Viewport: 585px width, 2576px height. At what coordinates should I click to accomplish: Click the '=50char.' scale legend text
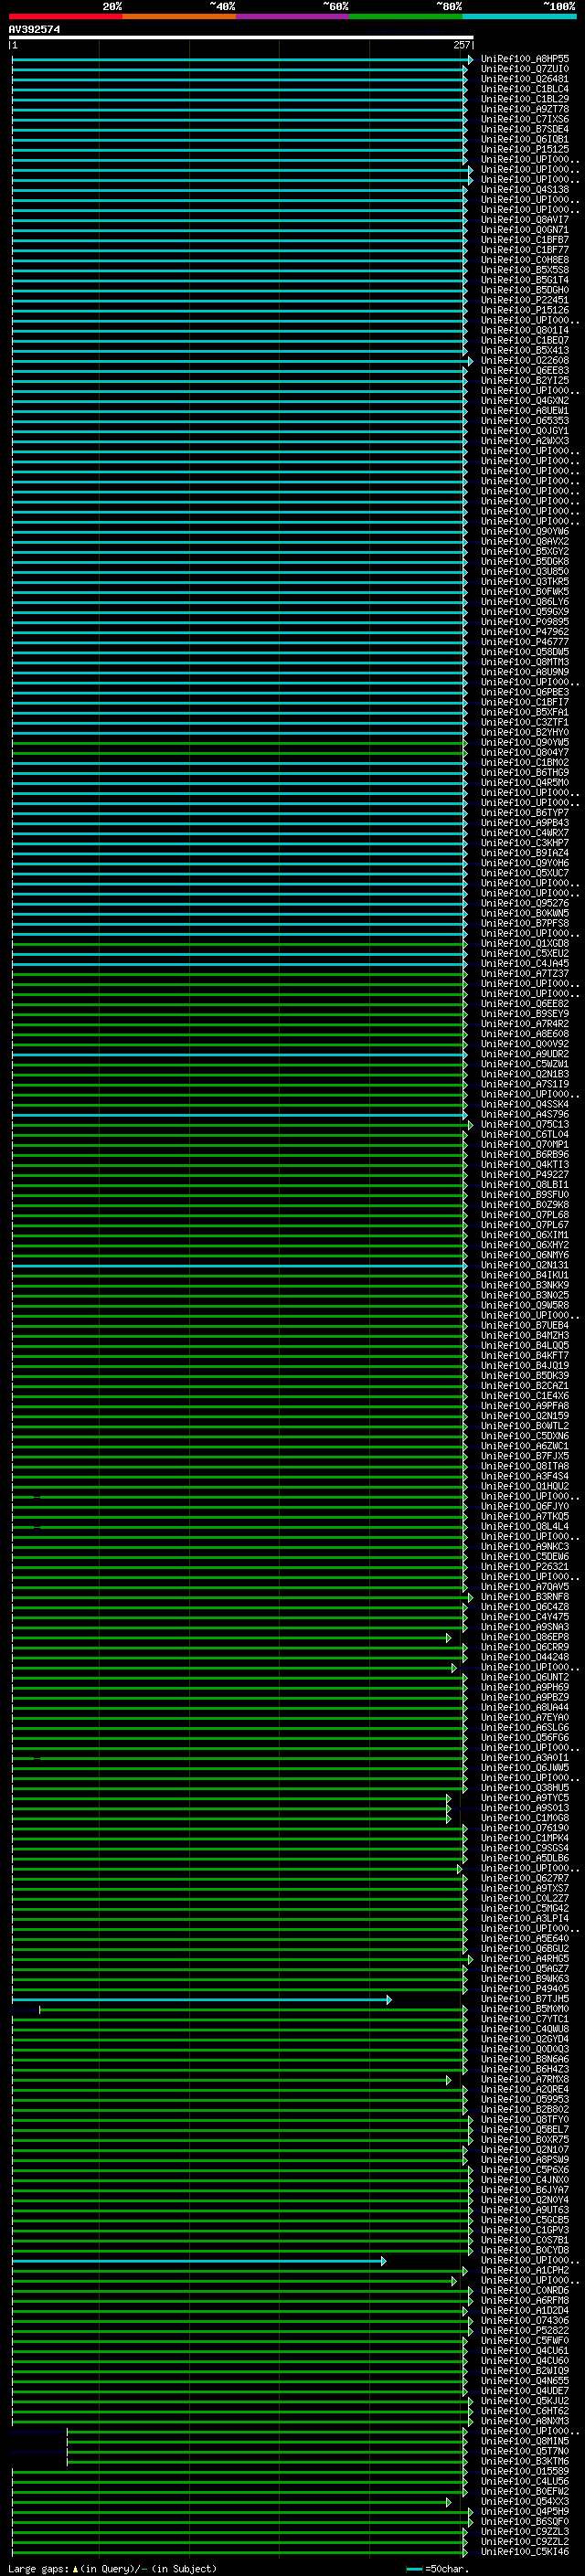click(x=447, y=2568)
